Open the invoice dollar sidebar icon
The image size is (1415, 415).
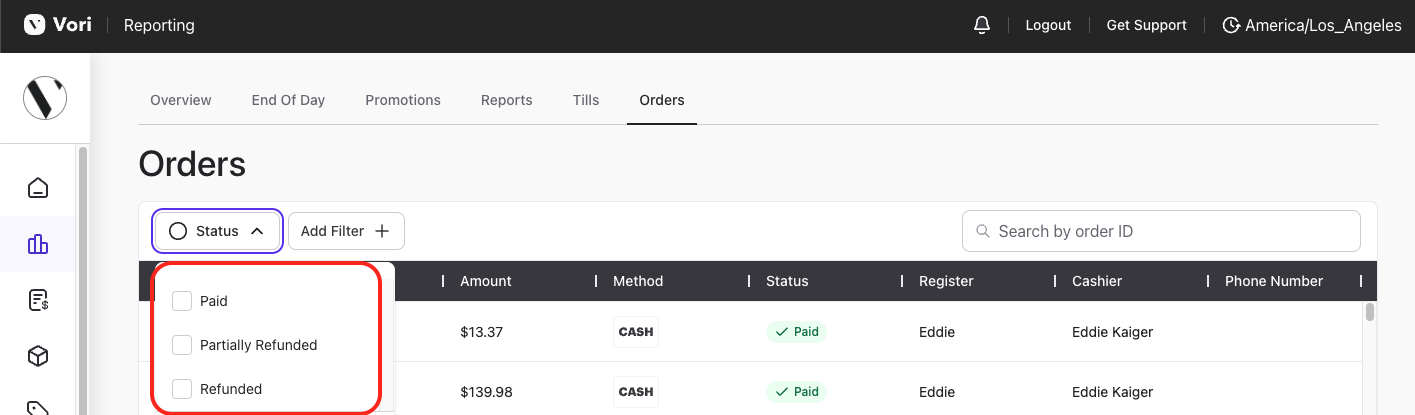pyautogui.click(x=38, y=300)
